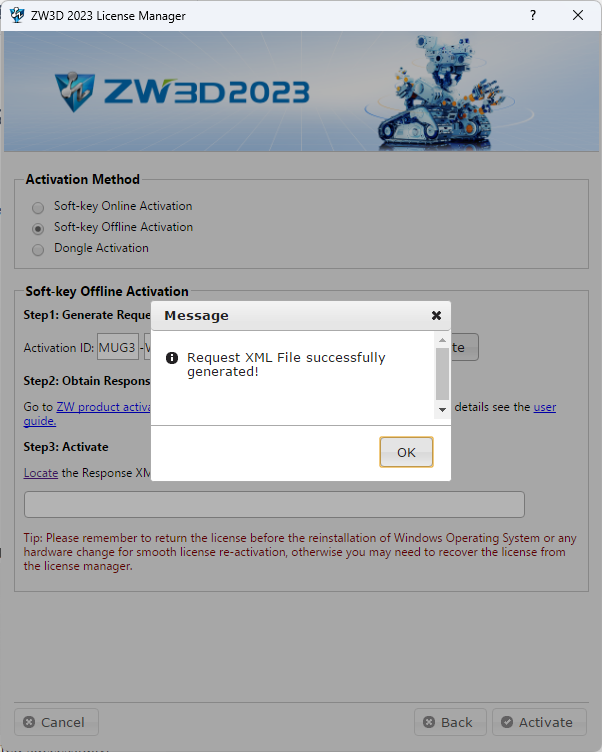The image size is (602, 752).
Task: Click the message scrollbar down arrow
Action: point(442,410)
